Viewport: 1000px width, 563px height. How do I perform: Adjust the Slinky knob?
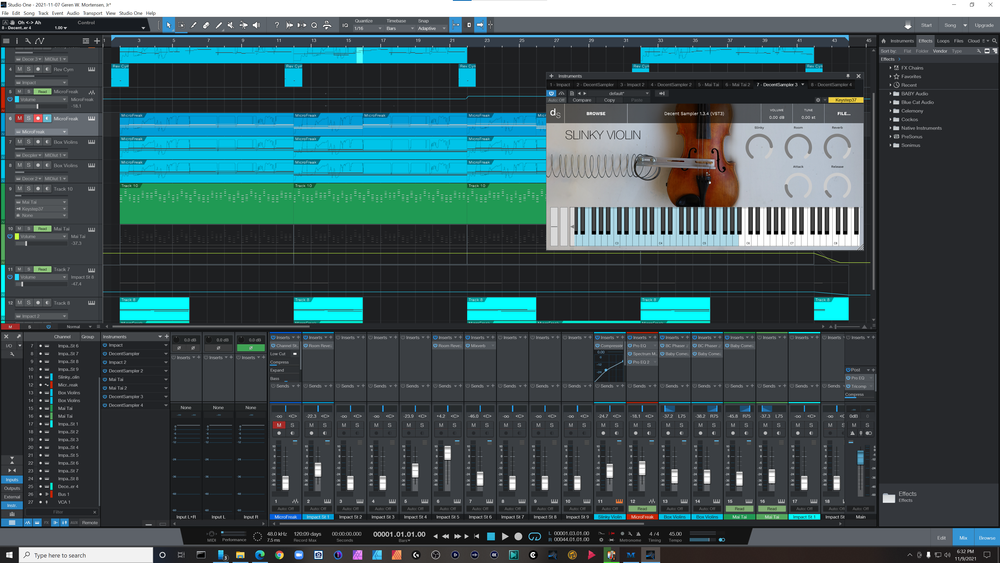(x=759, y=146)
